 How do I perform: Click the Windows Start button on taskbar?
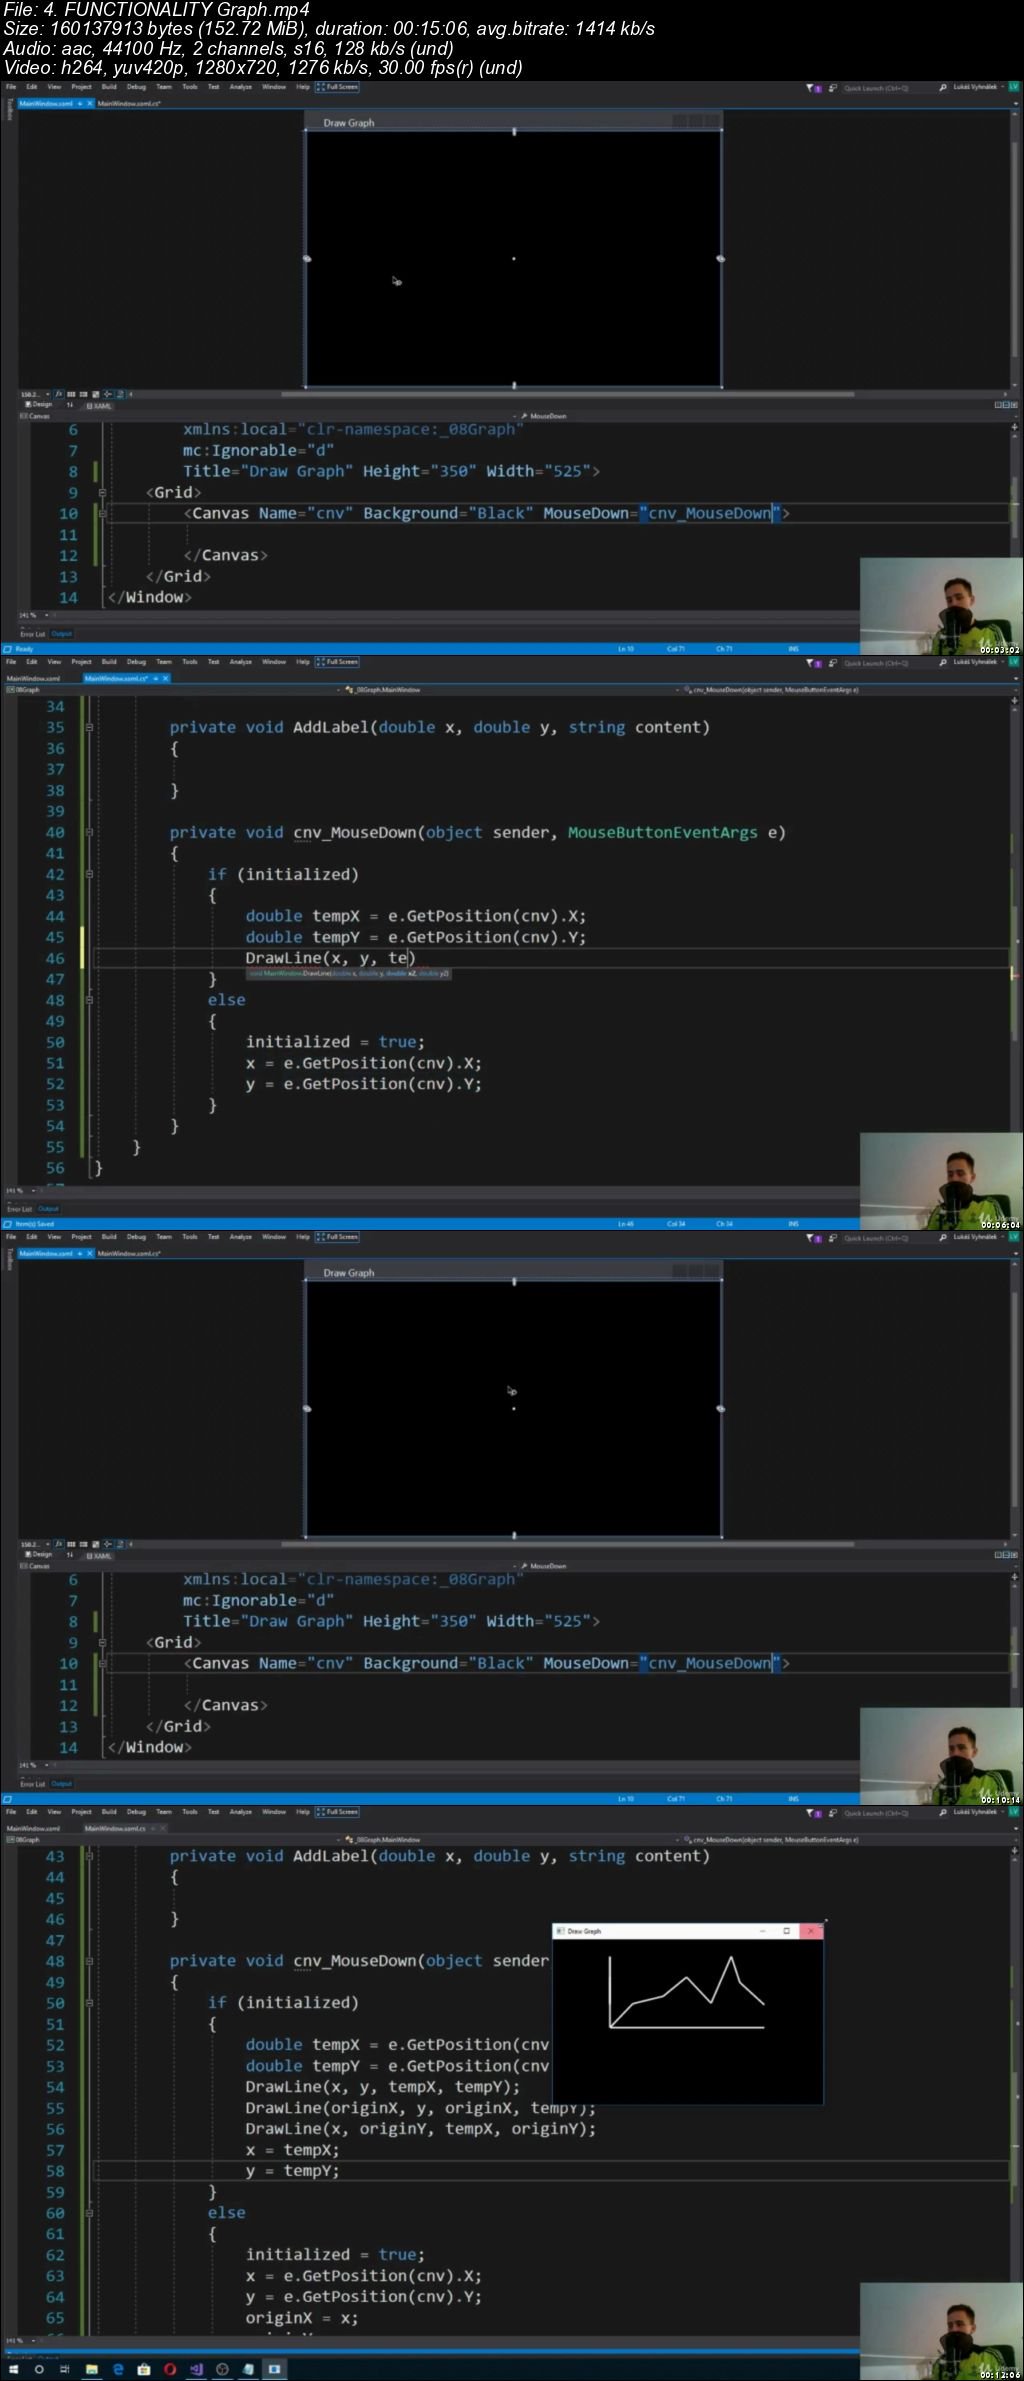15,2369
